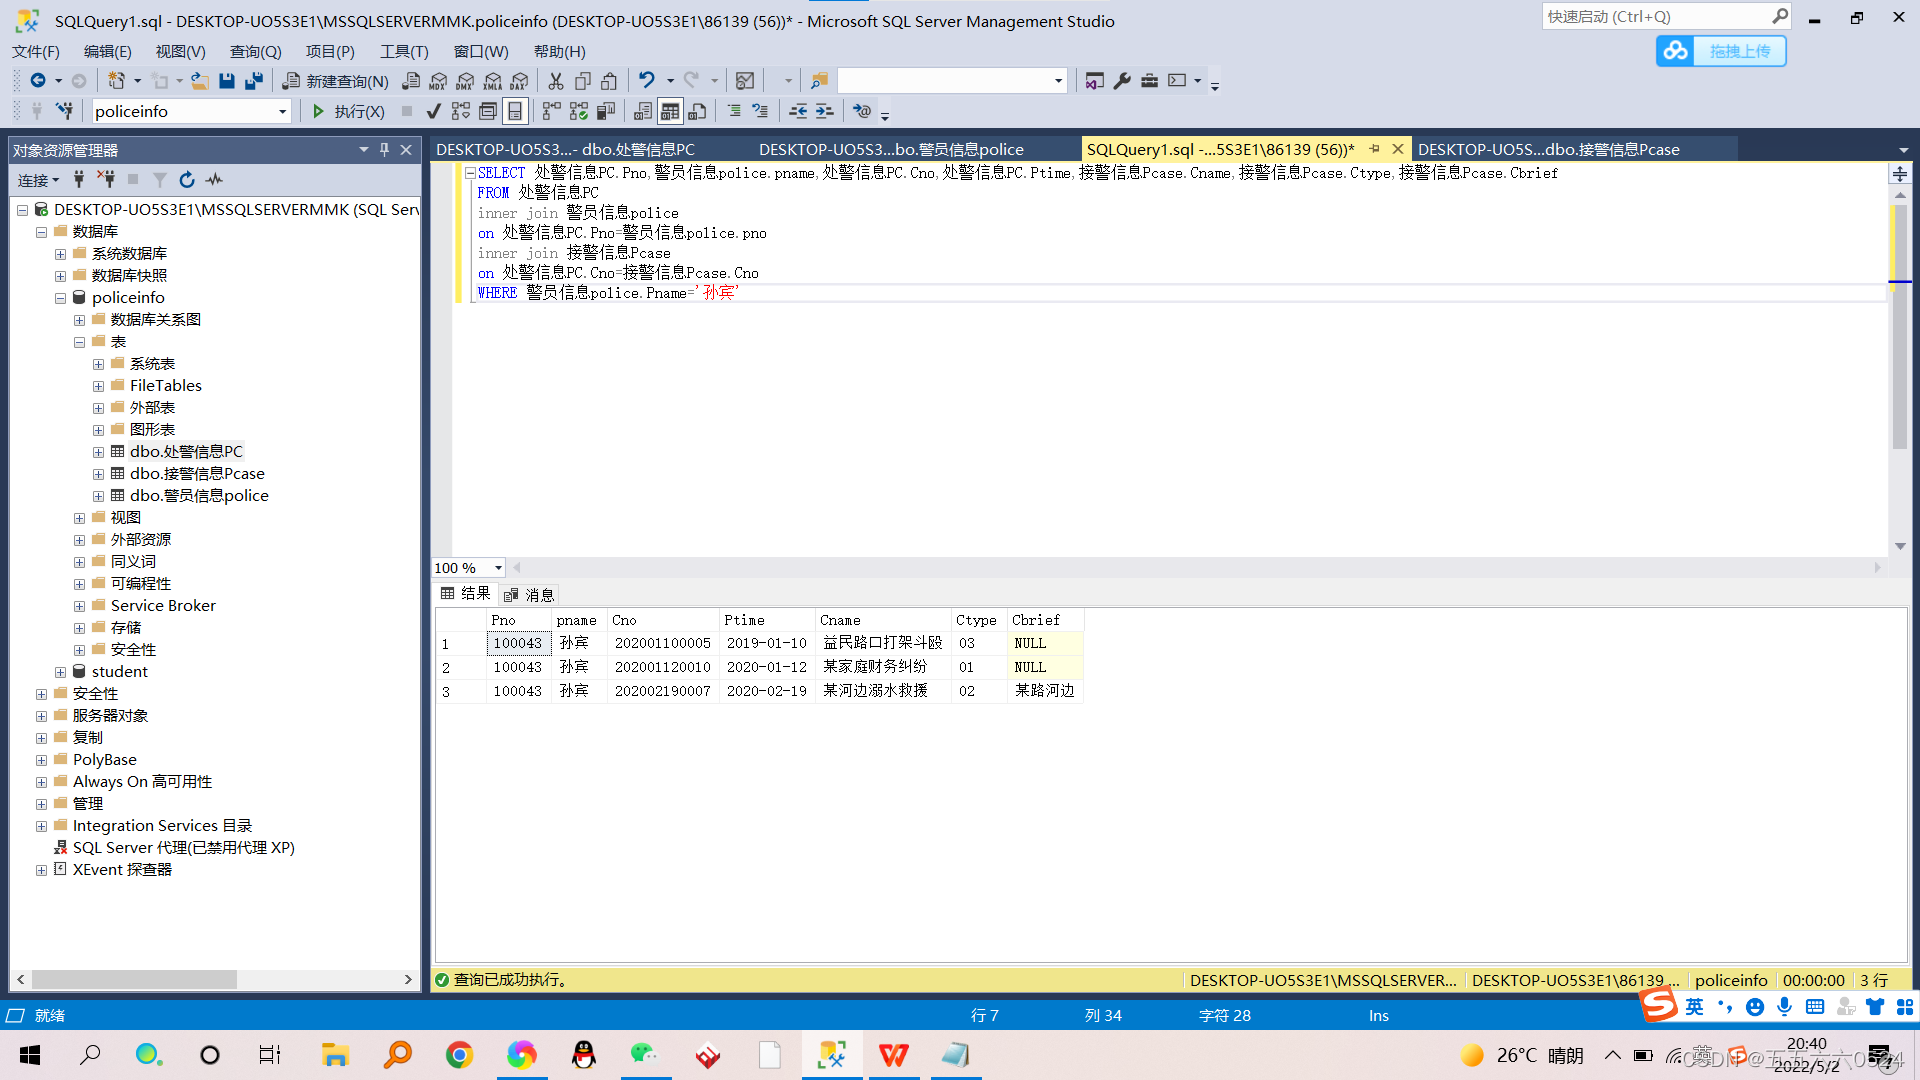Click the Undo arrow icon
Image resolution: width=1920 pixels, height=1080 pixels.
648,81
